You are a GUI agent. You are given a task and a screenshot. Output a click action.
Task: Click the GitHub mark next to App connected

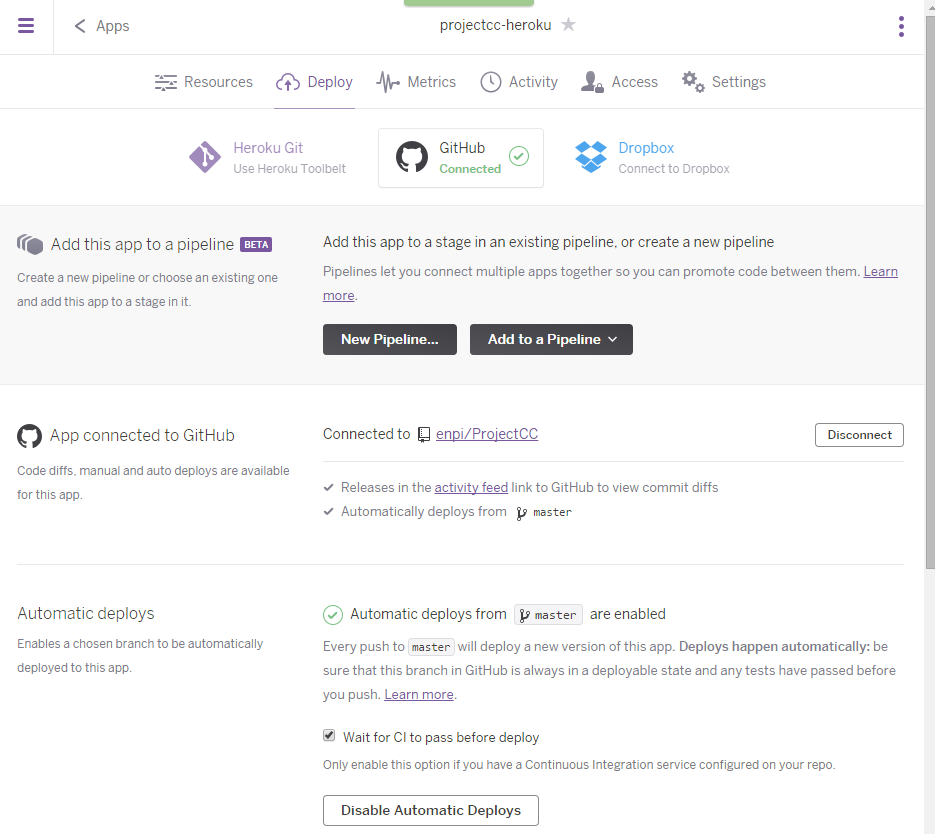29,435
